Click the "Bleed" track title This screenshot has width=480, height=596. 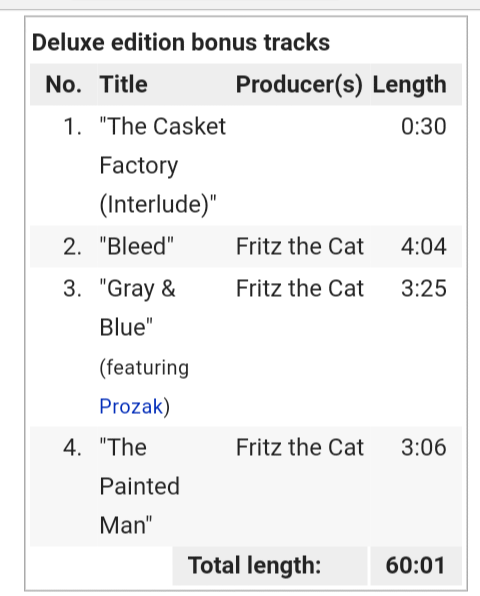(x=136, y=246)
